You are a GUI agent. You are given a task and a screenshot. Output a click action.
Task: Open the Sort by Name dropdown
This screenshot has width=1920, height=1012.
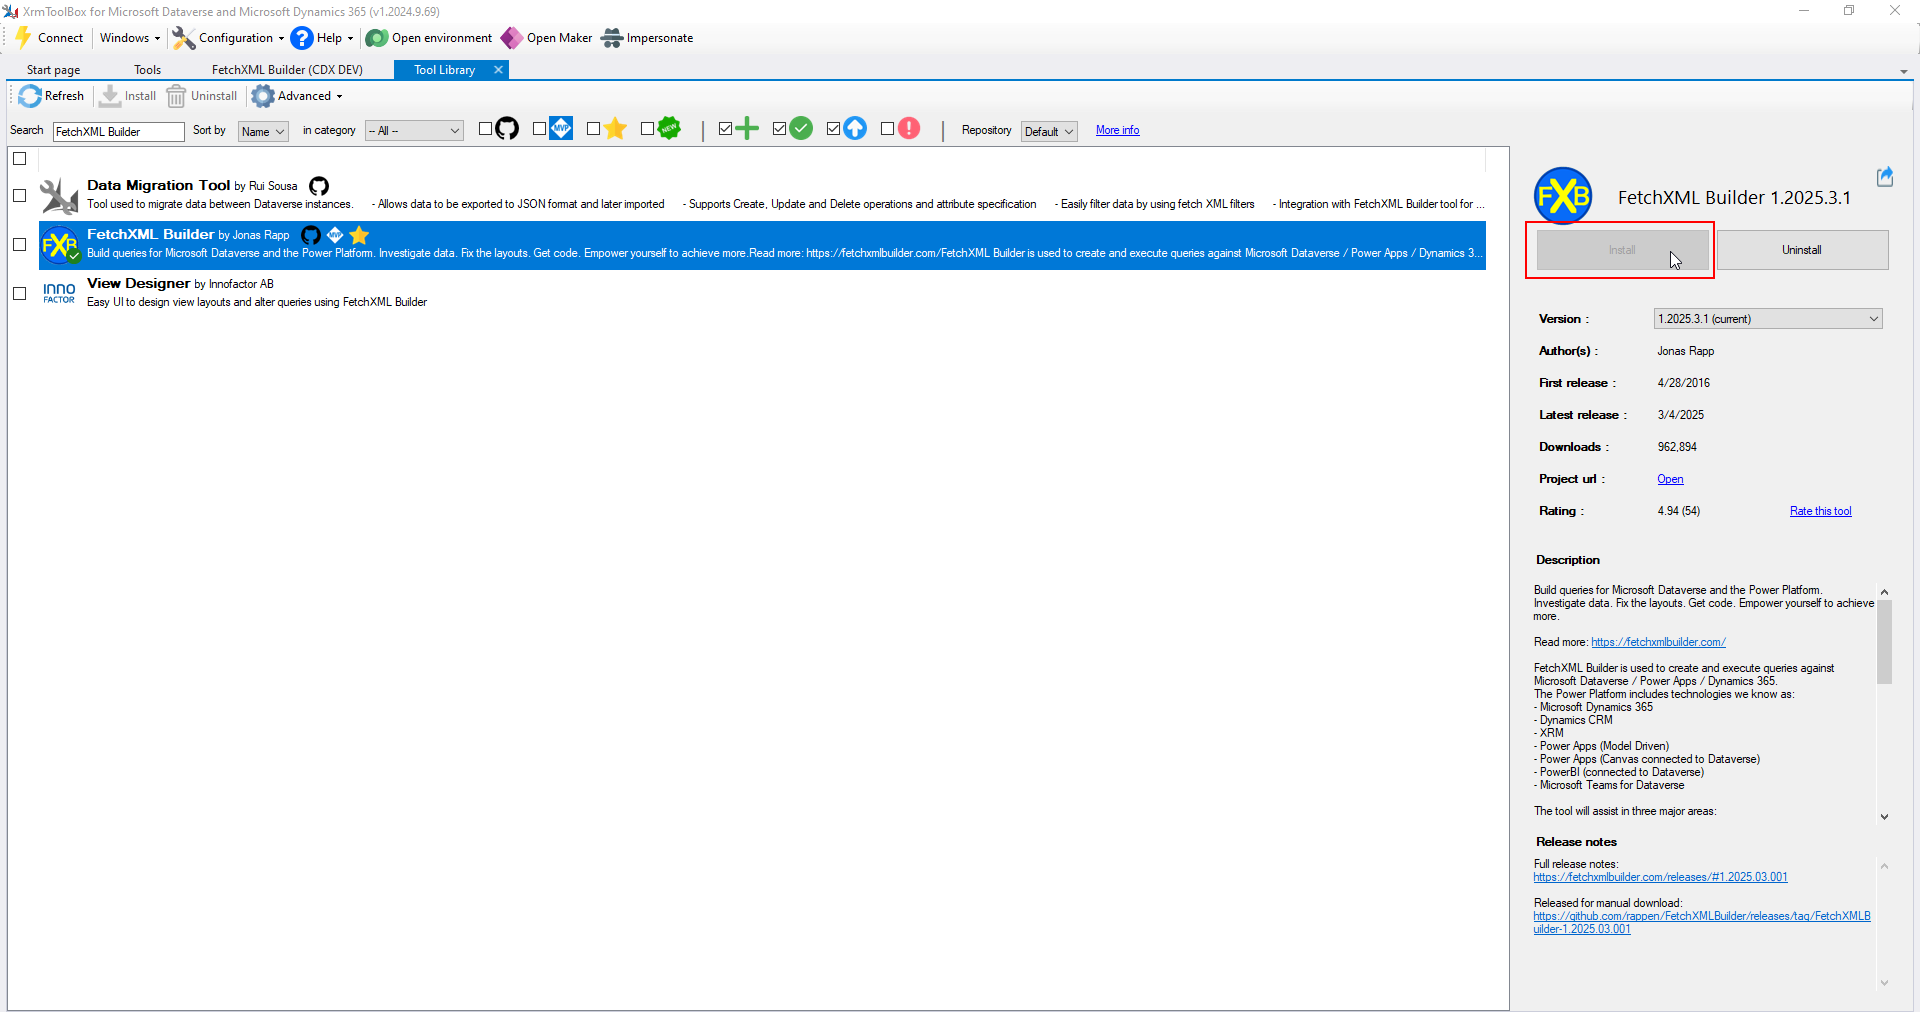263,131
